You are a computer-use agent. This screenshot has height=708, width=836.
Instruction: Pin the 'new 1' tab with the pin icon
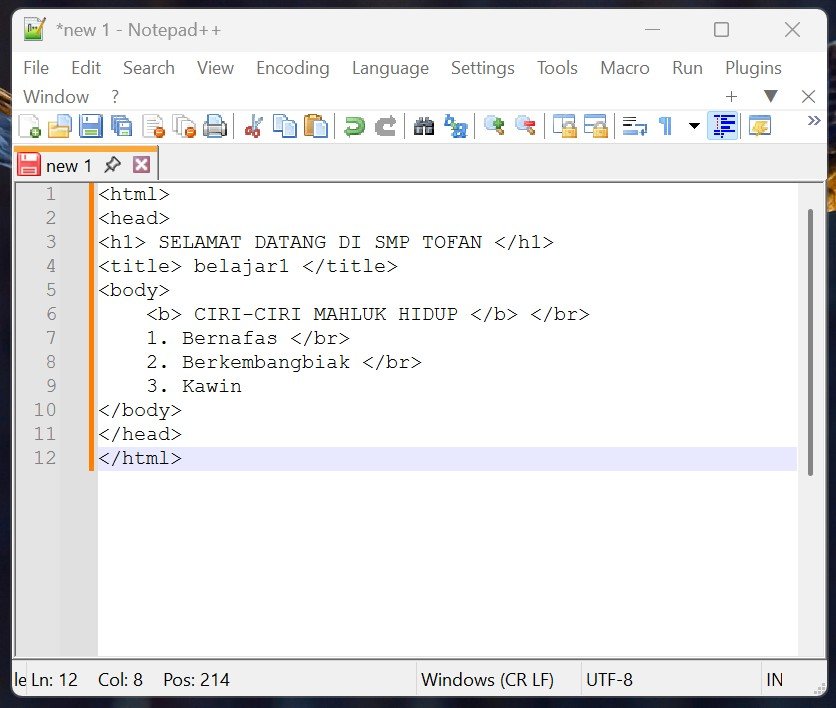coord(111,164)
